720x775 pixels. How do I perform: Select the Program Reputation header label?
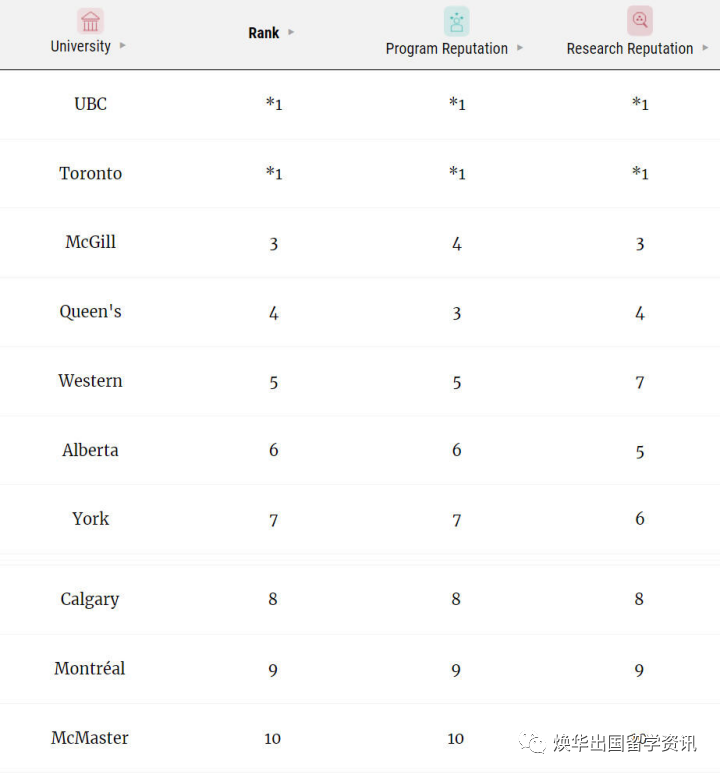pos(447,48)
